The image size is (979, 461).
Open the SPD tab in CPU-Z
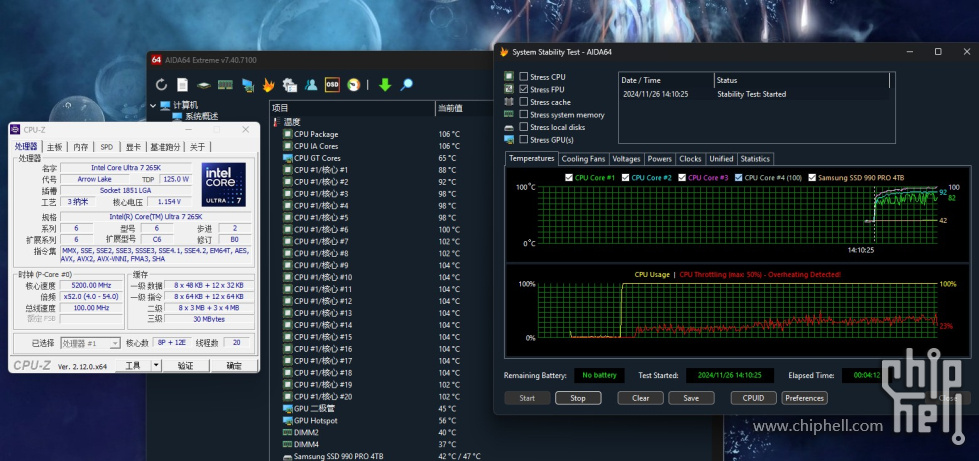(107, 147)
